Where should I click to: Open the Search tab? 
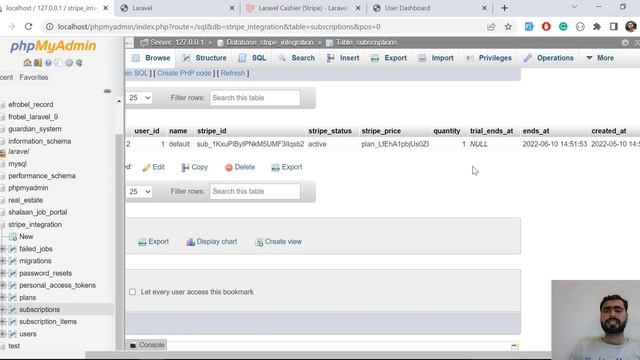click(297, 58)
